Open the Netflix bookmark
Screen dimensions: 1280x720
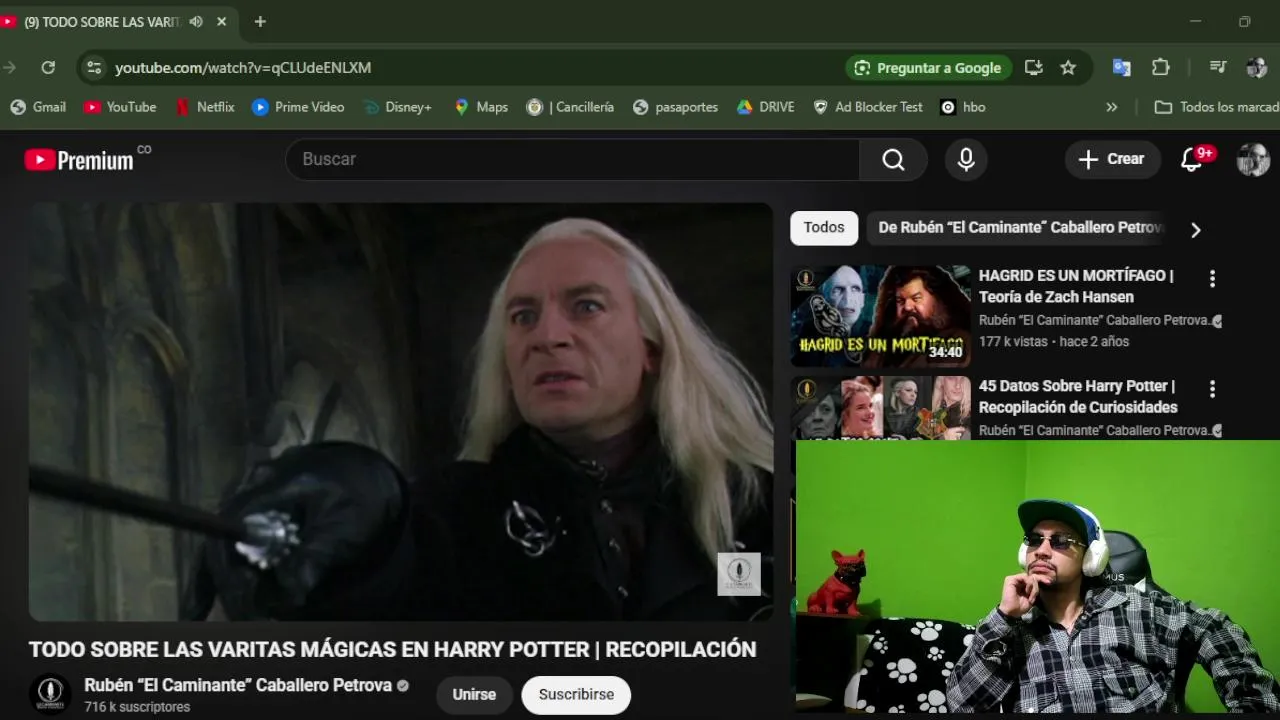(x=204, y=107)
